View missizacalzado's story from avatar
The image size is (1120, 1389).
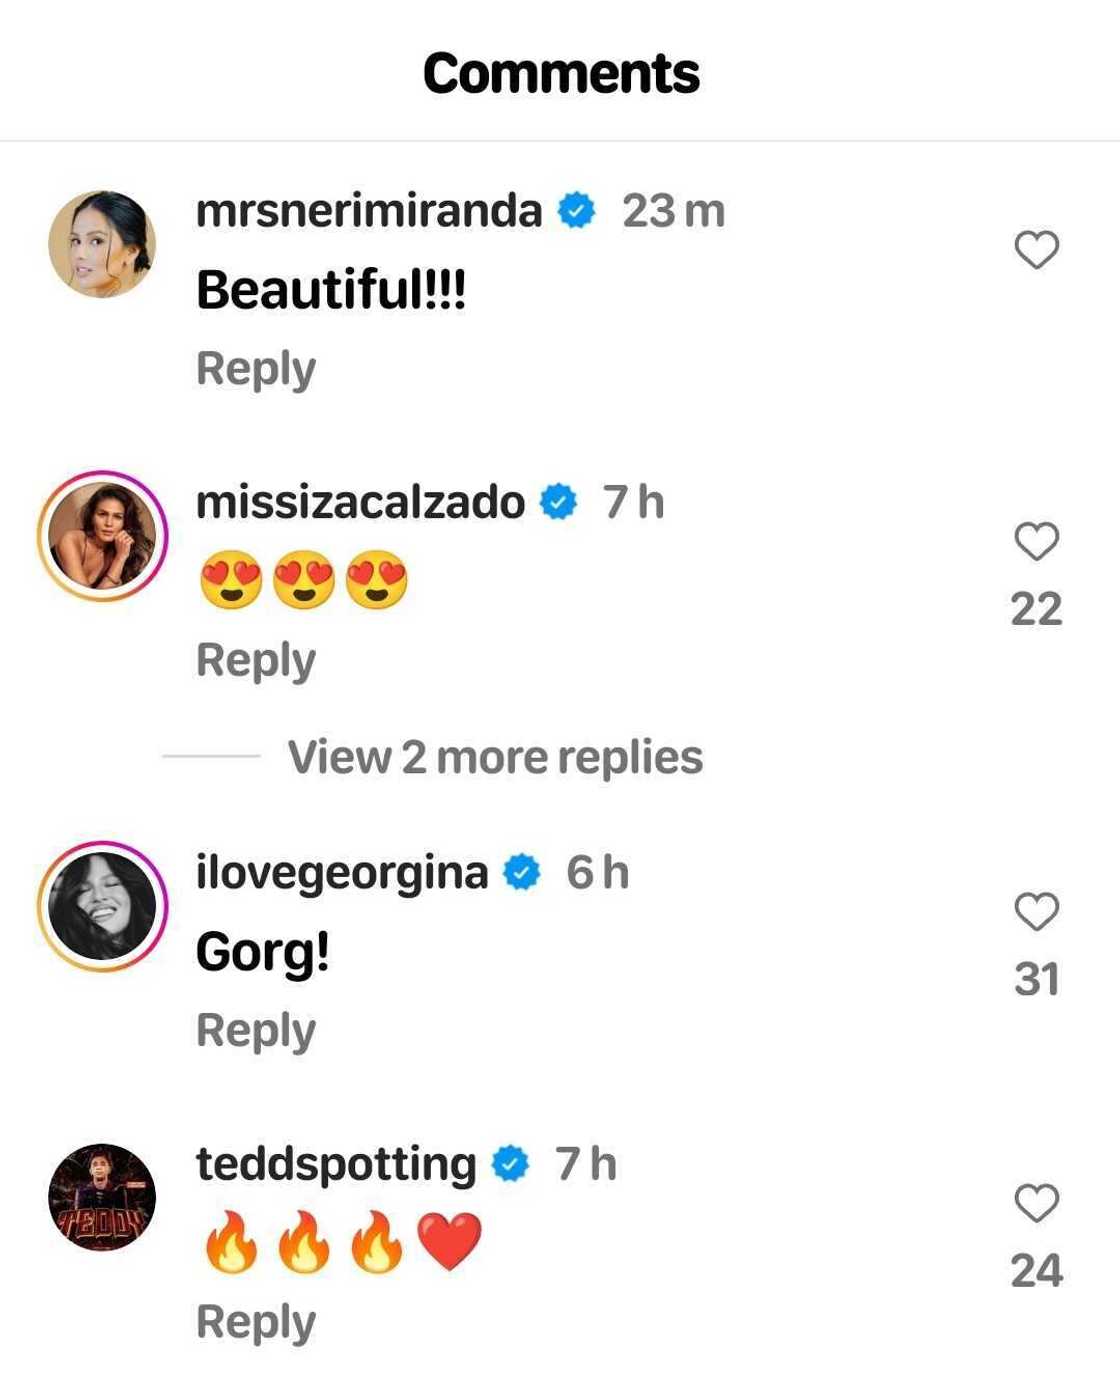(x=102, y=536)
